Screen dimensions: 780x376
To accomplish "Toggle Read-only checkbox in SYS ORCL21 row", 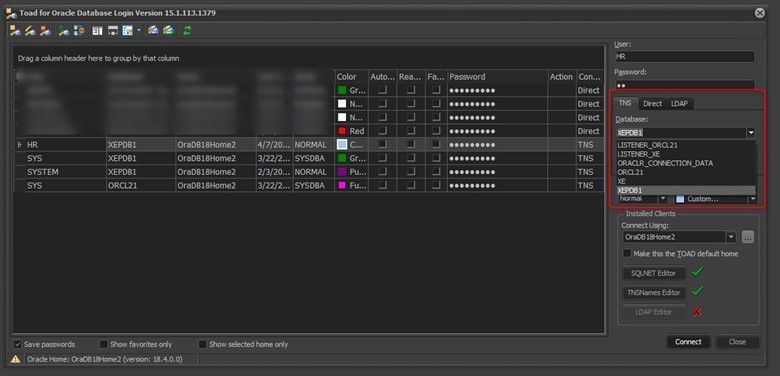I will 411,185.
